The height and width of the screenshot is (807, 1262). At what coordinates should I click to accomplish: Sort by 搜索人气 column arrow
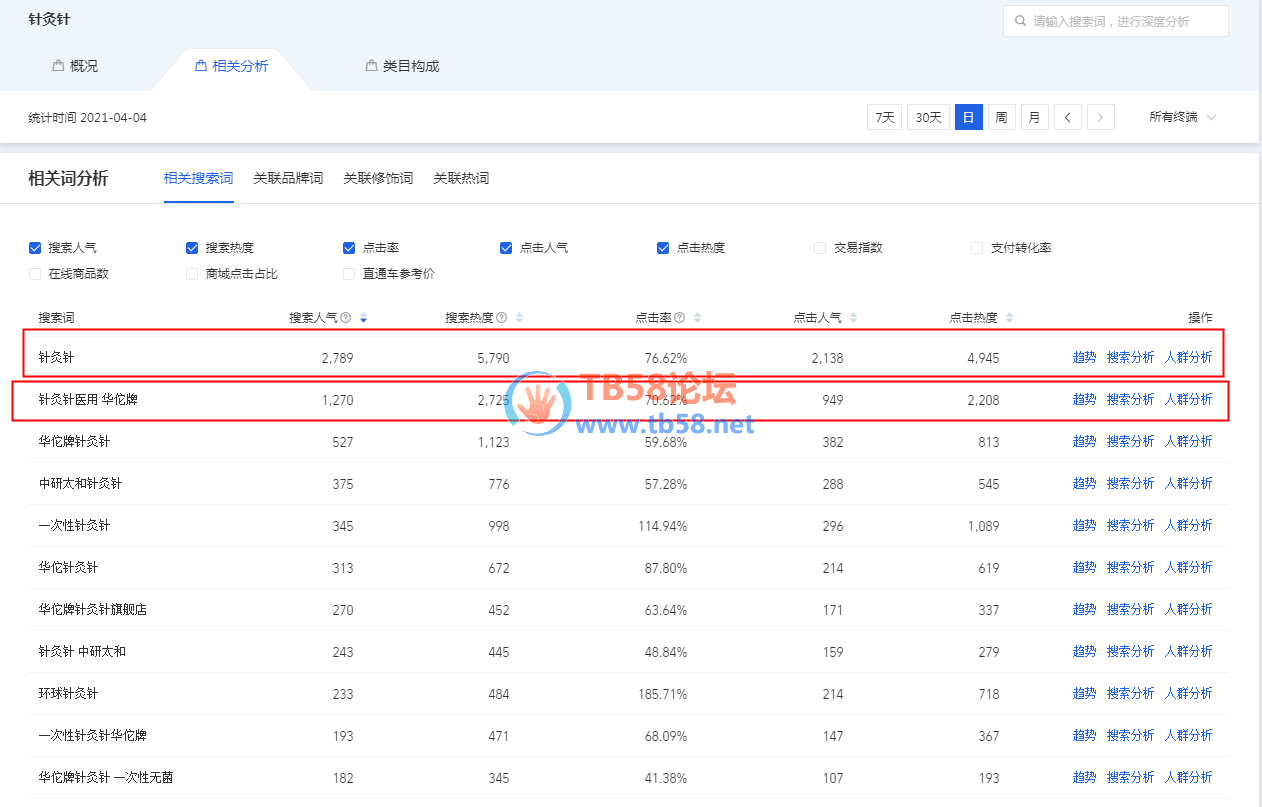pyautogui.click(x=363, y=318)
